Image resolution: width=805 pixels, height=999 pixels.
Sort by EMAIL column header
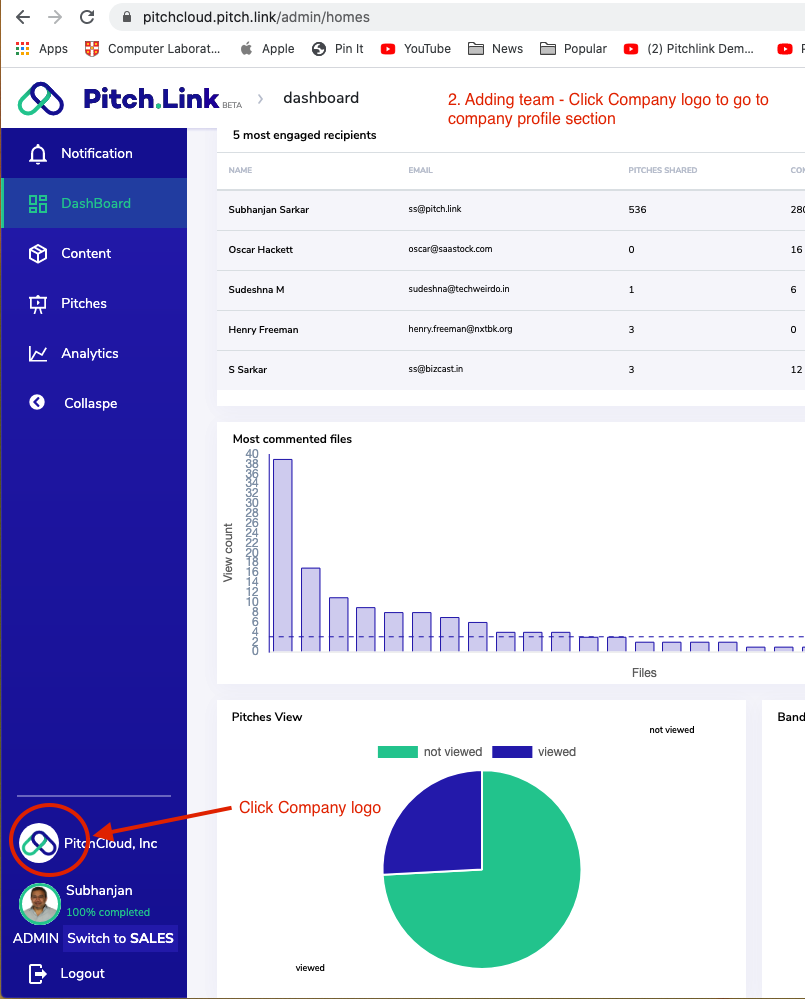[x=420, y=170]
